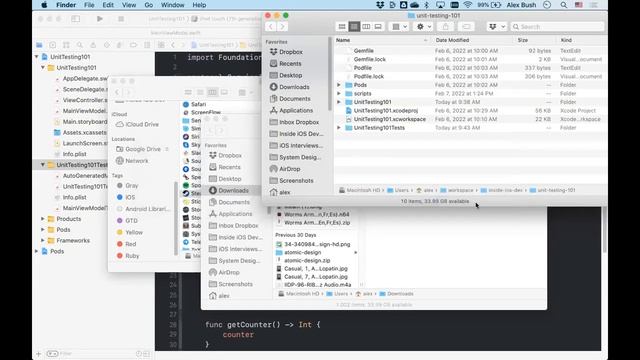Open the Dropbox toolbar dropdown in Finder

(x=497, y=27)
